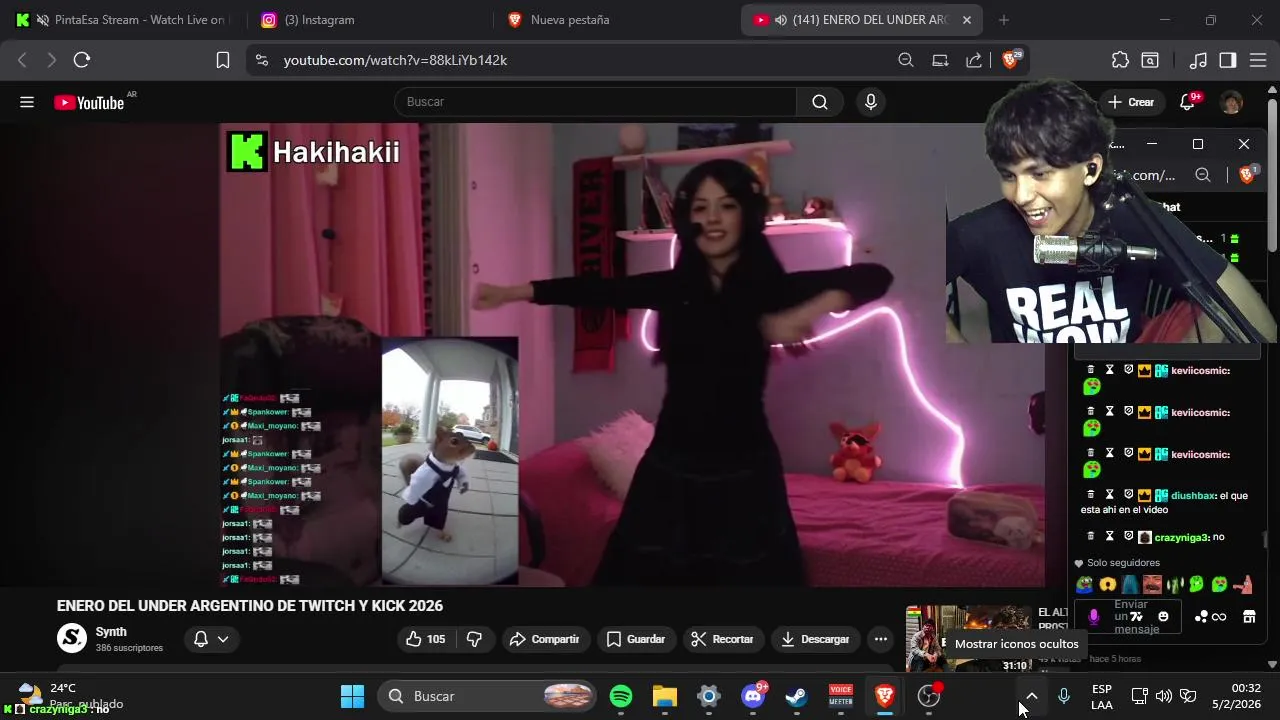This screenshot has height=720, width=1280.
Task: Start voice search with the microphone icon
Action: (871, 102)
